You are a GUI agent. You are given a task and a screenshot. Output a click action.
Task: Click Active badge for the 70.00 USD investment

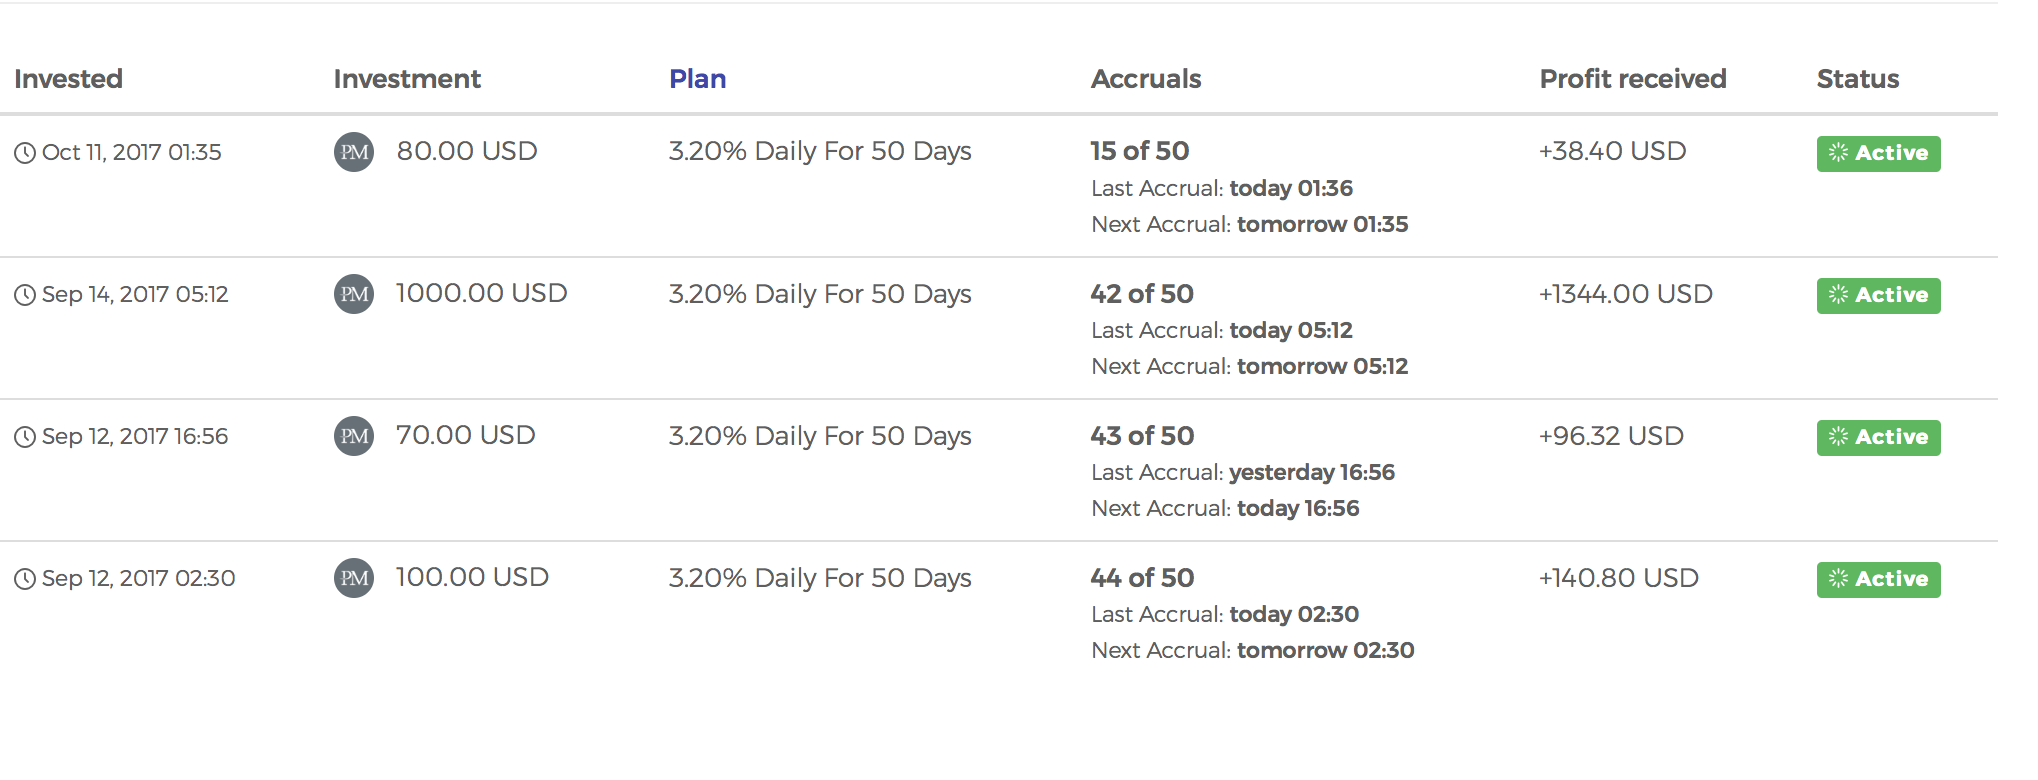[x=1878, y=438]
